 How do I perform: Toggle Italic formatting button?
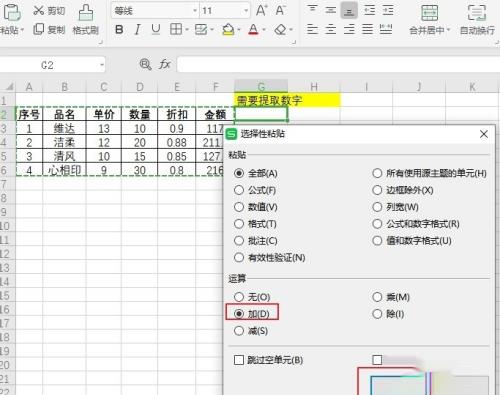[x=137, y=30]
